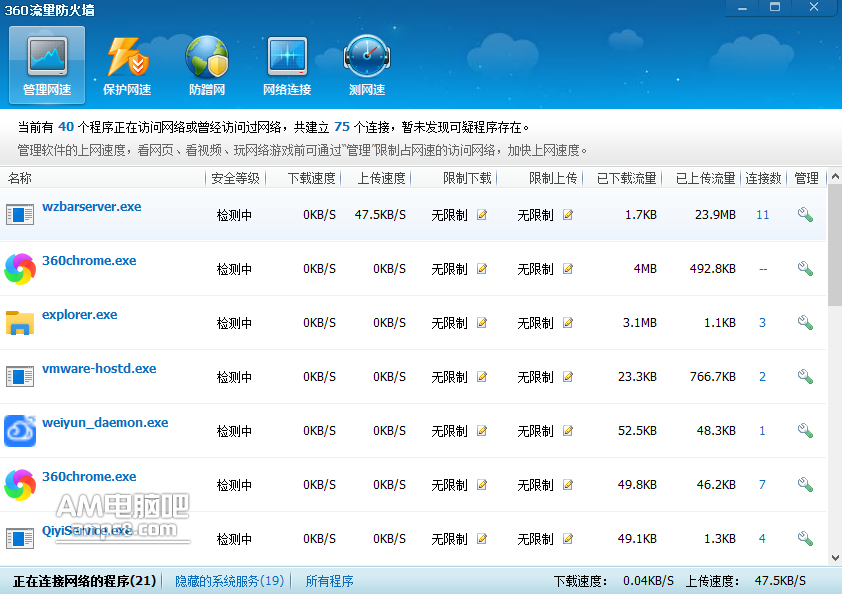Viewport: 842px width, 594px height.
Task: Click the explorer.exe folder icon
Action: coord(20,323)
